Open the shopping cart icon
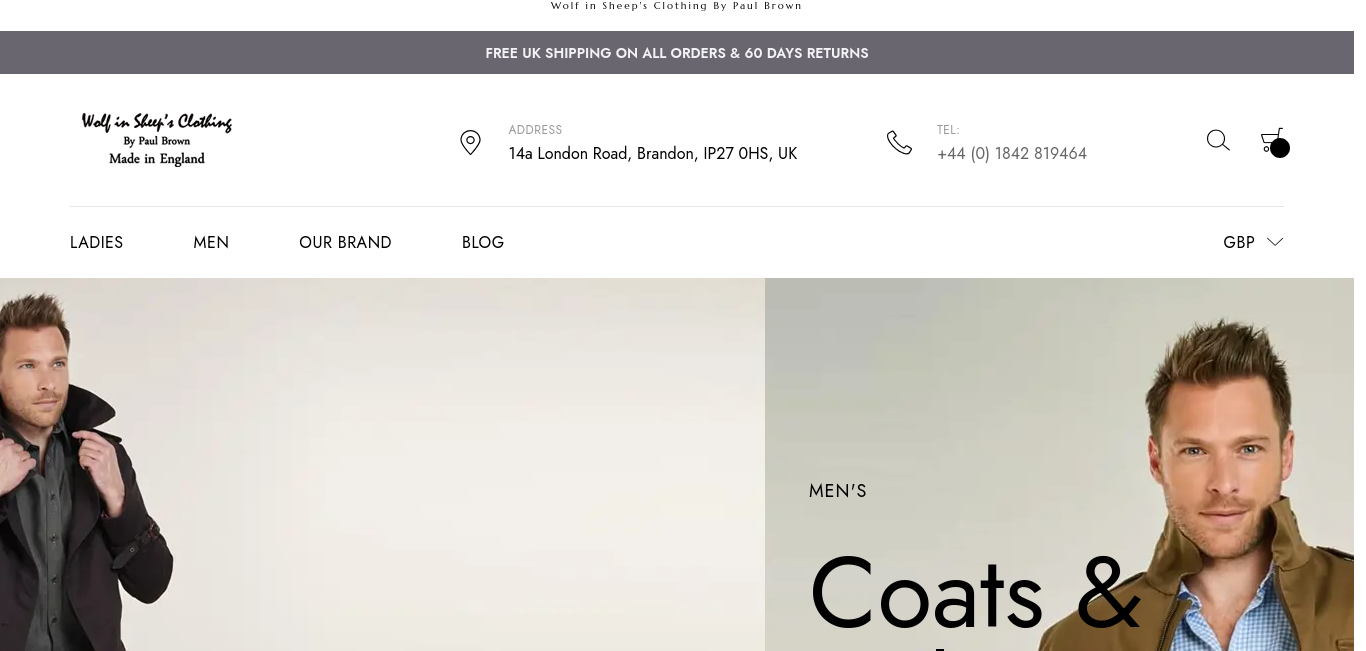The width and height of the screenshot is (1366, 651). [1274, 142]
